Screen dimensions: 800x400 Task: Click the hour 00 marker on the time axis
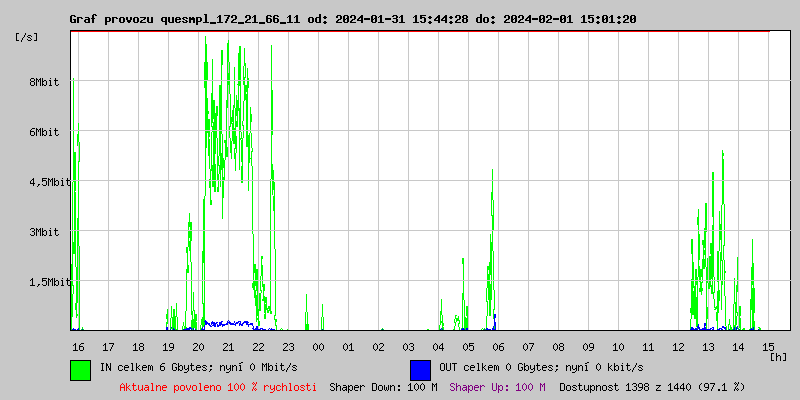[318, 346]
